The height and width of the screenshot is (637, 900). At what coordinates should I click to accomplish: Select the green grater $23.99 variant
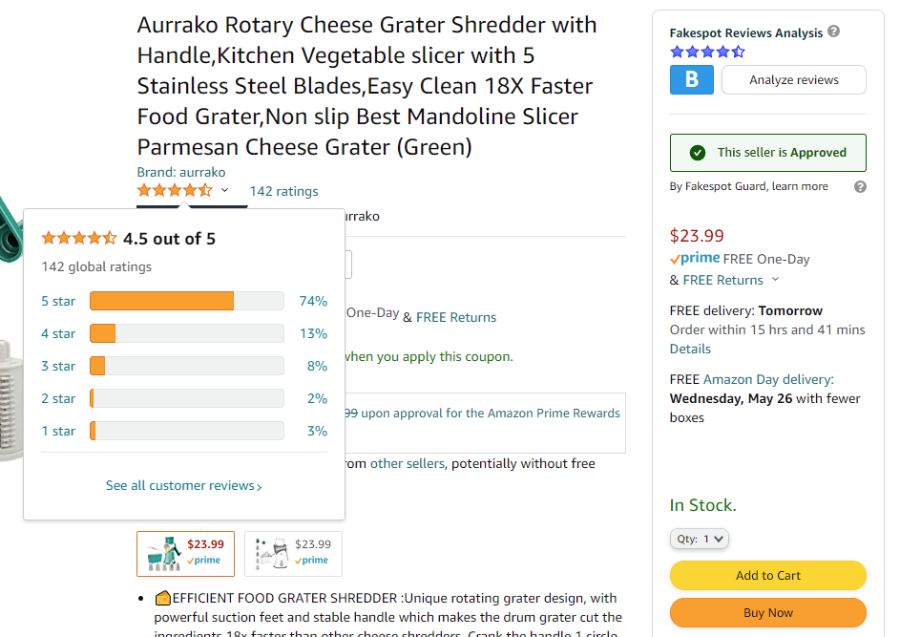tap(185, 554)
